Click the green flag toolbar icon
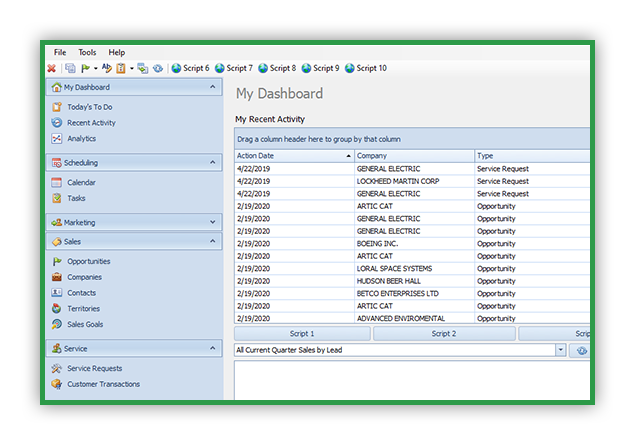 click(x=85, y=68)
